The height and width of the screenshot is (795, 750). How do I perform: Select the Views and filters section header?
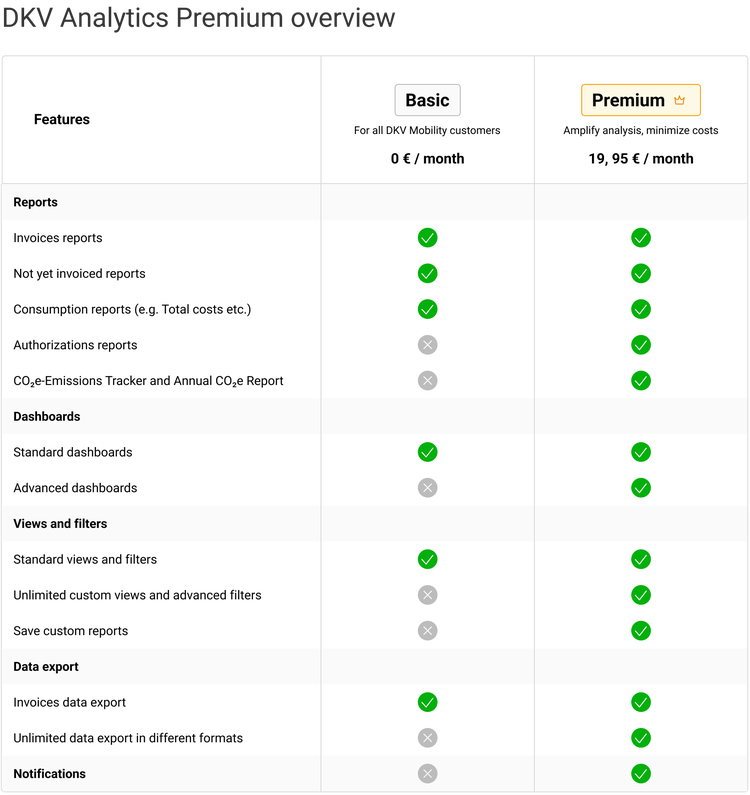[x=60, y=524]
